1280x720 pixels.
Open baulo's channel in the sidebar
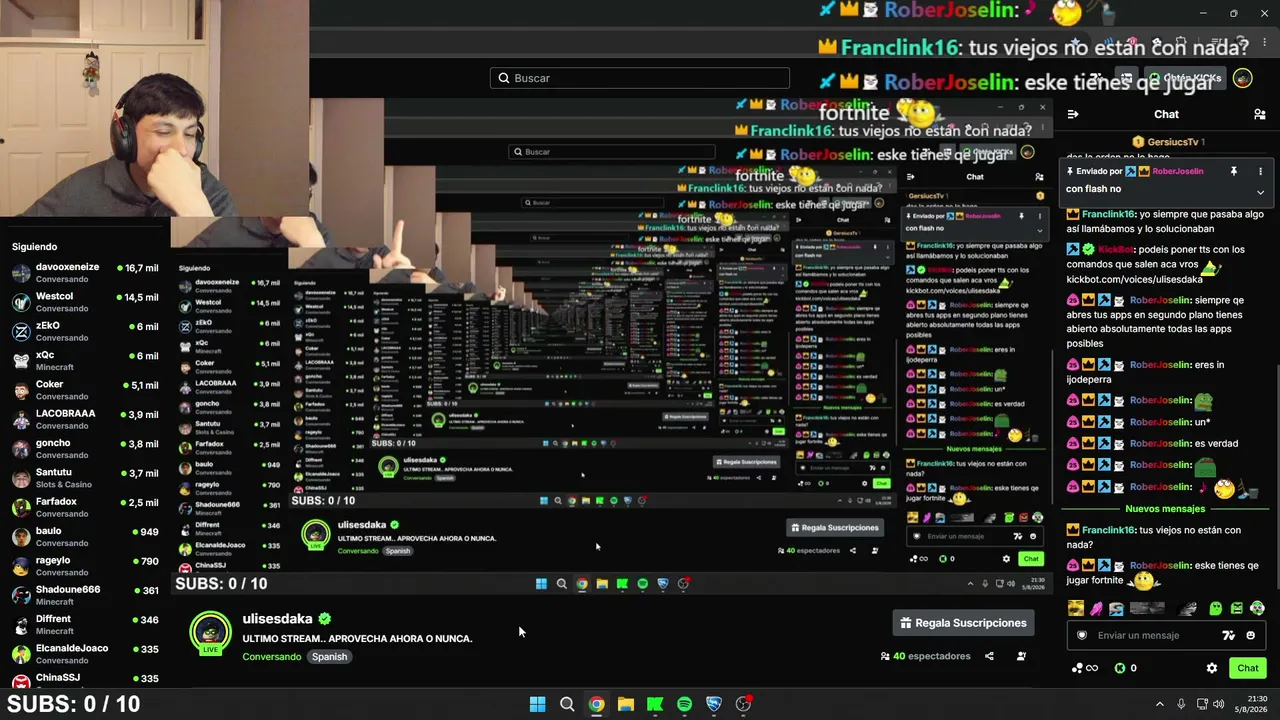coord(85,536)
